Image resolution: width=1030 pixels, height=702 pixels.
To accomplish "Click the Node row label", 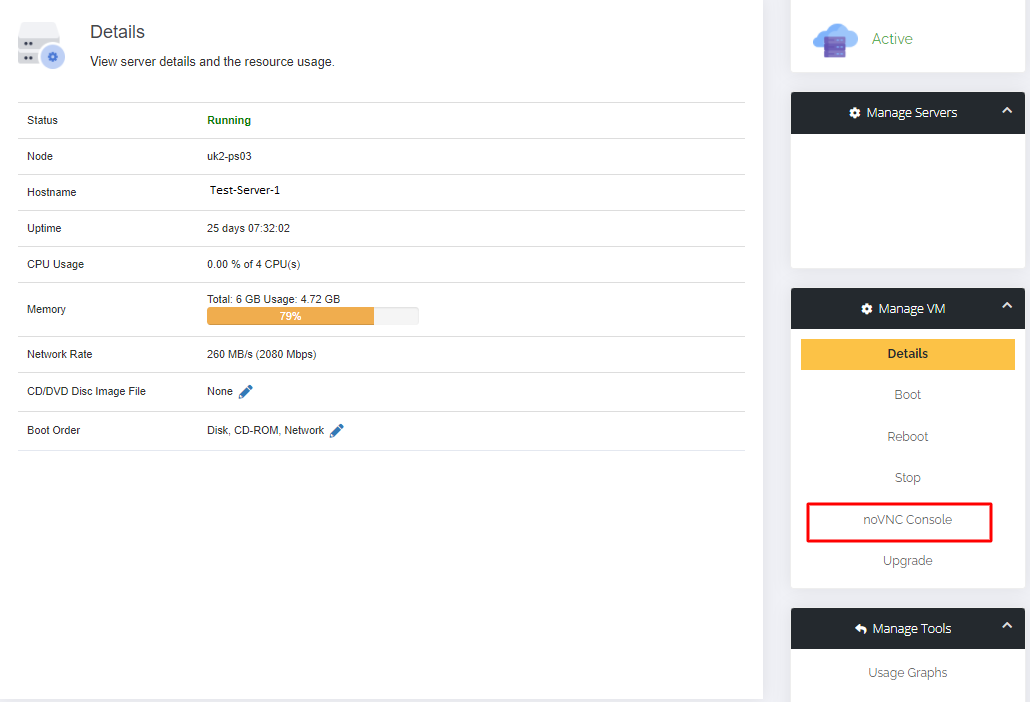I will click(39, 156).
